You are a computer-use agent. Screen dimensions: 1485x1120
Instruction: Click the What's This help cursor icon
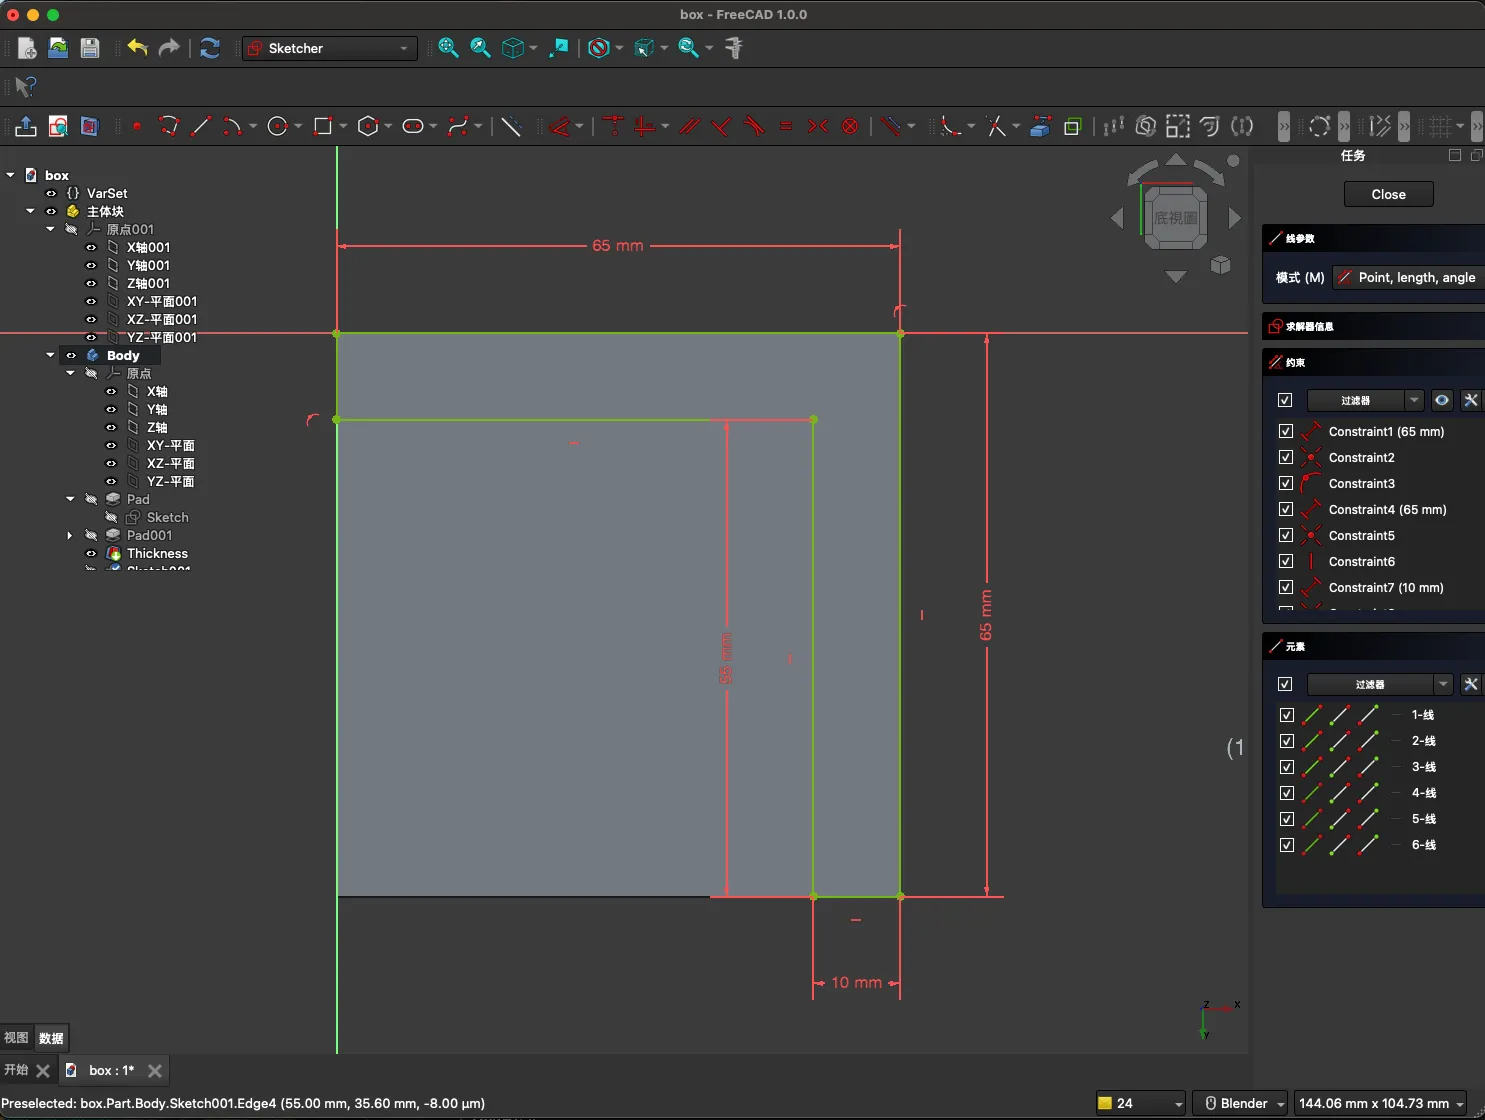pos(26,87)
